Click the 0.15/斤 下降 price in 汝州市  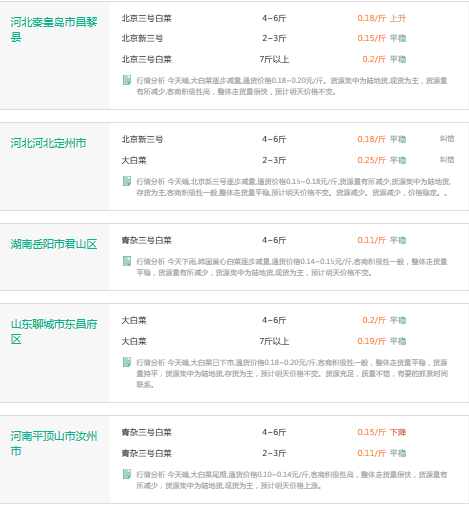click(x=382, y=432)
